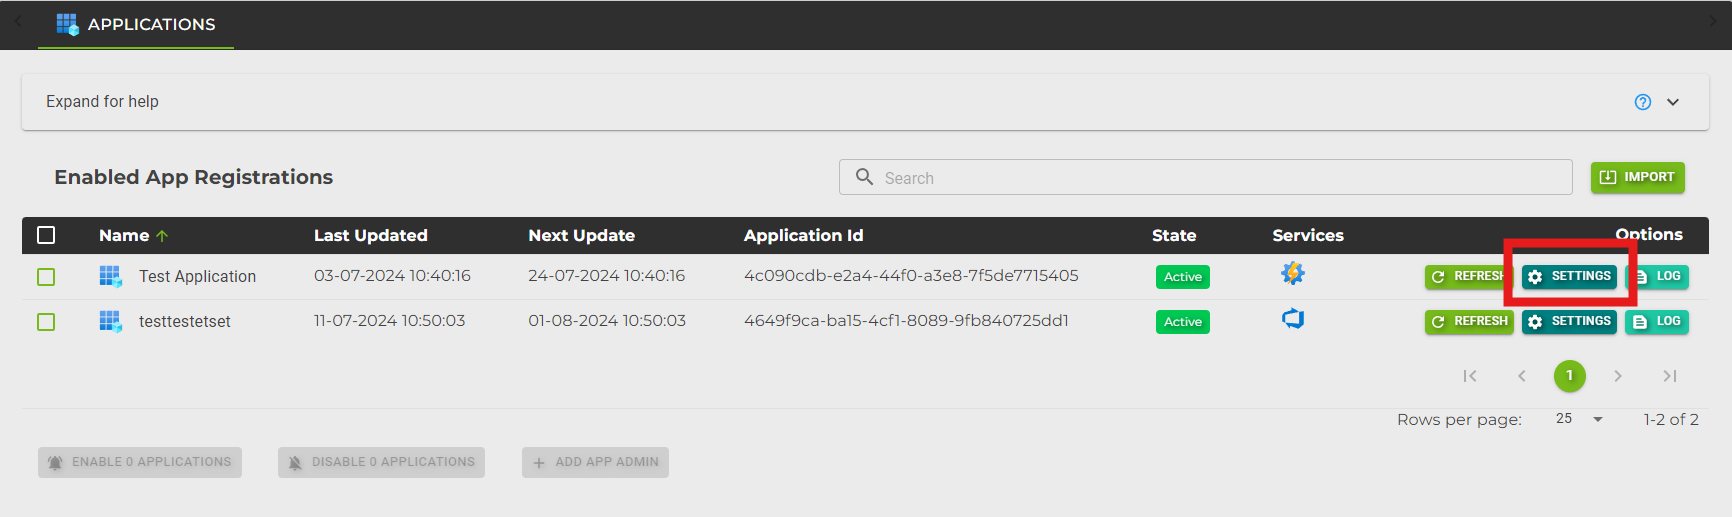Refresh the Test Application row

point(1468,277)
